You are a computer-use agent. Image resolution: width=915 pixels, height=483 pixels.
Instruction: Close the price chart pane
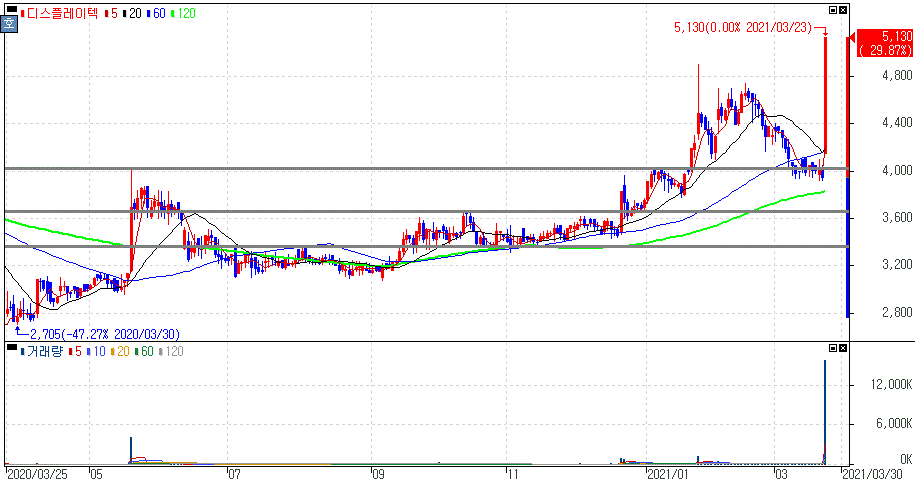point(843,10)
